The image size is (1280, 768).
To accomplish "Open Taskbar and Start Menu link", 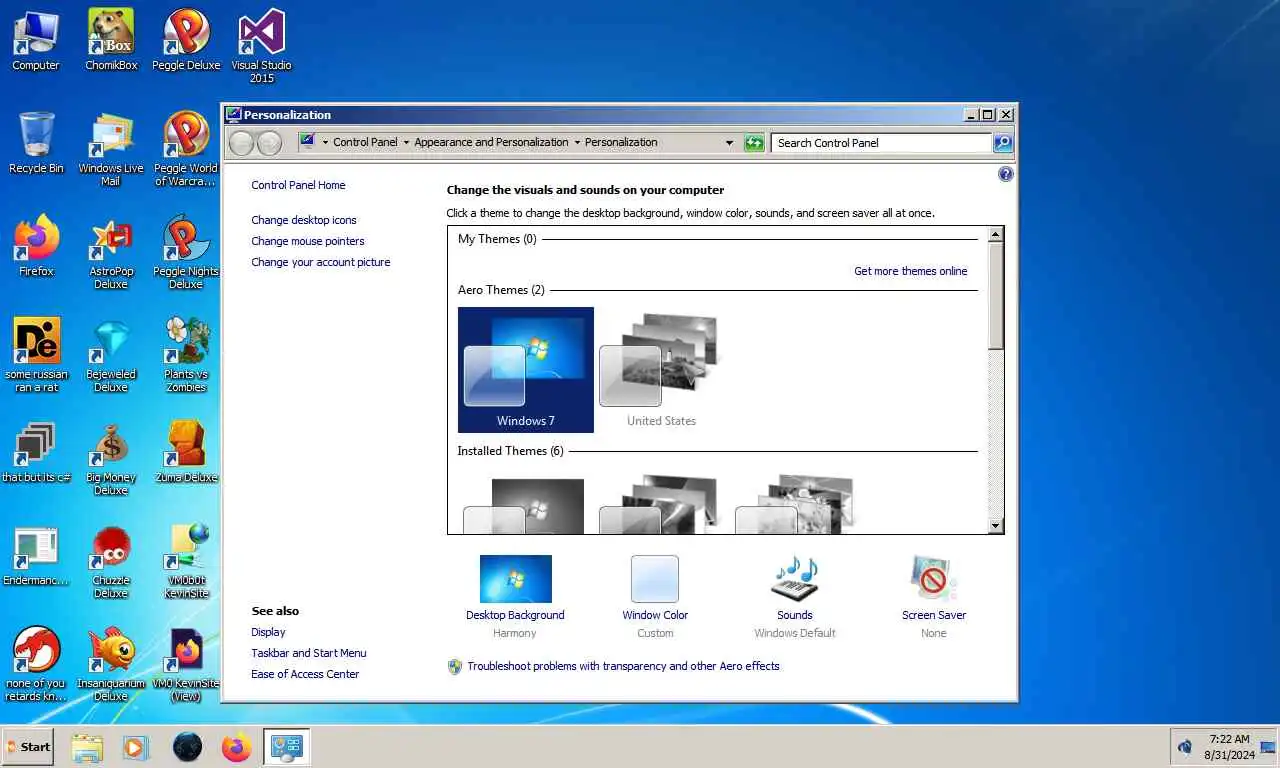I will (x=309, y=653).
